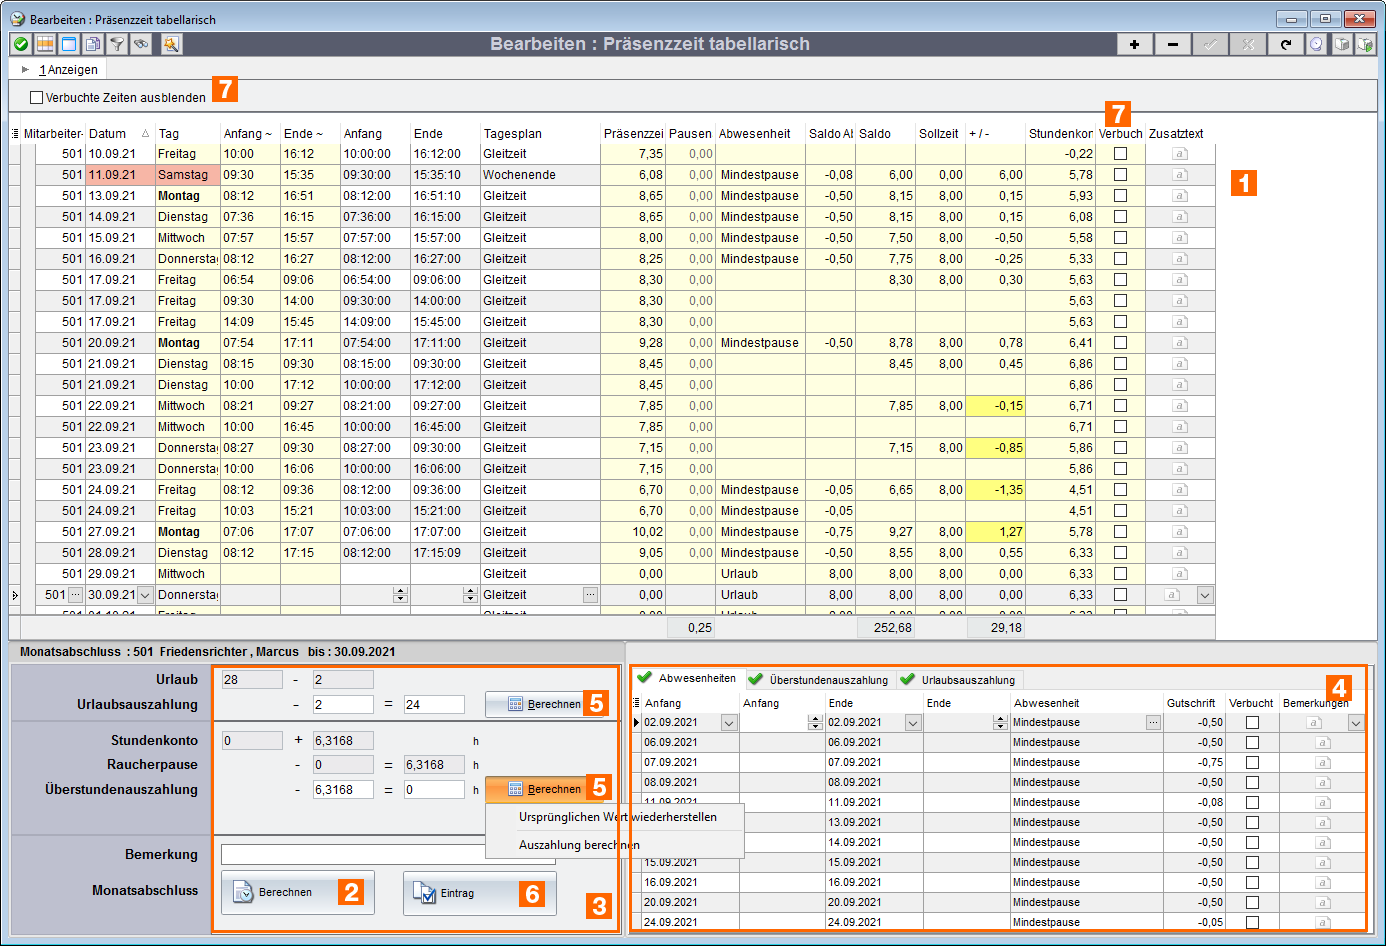Viewport: 1386px width, 946px height.
Task: Open Anfang date dropdown for 02.09.2021
Action: tap(729, 722)
